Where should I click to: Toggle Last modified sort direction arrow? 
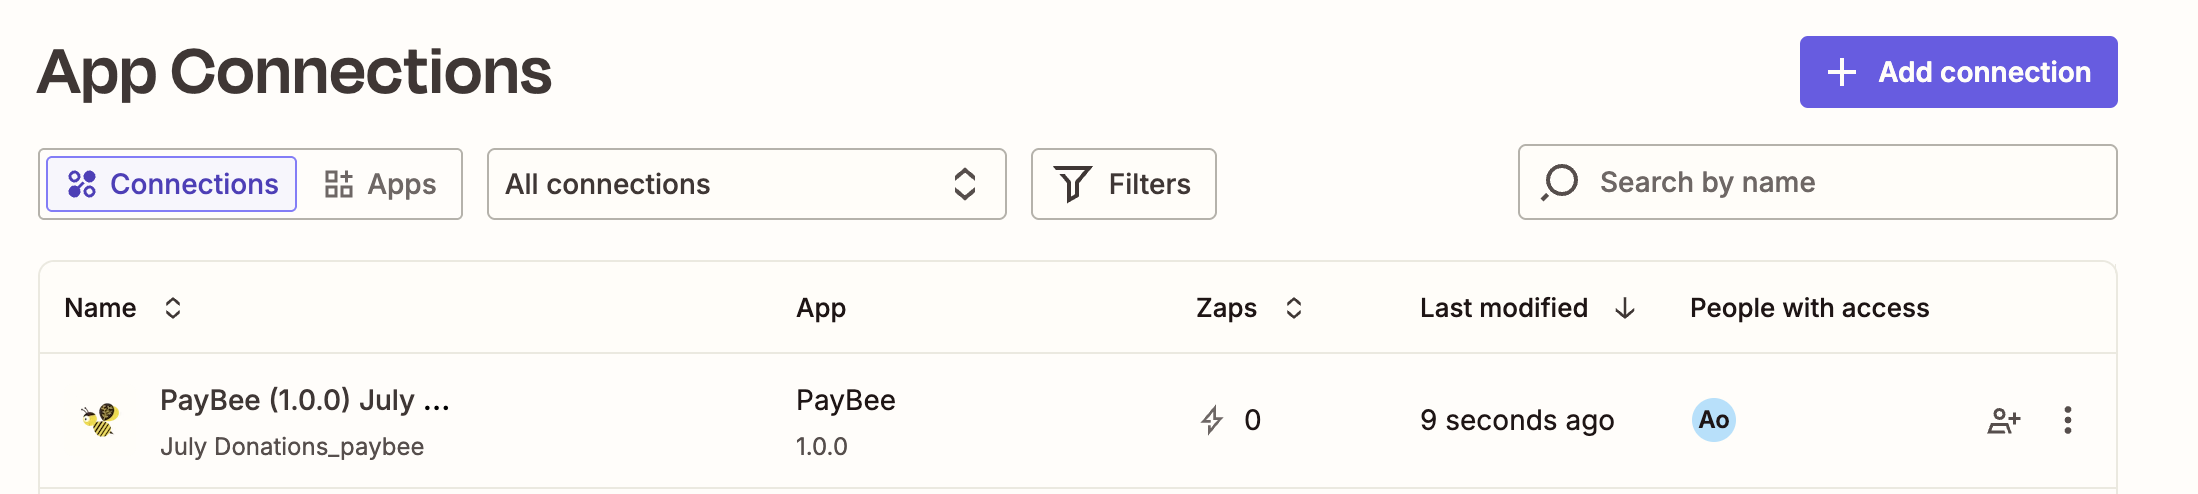point(1625,308)
